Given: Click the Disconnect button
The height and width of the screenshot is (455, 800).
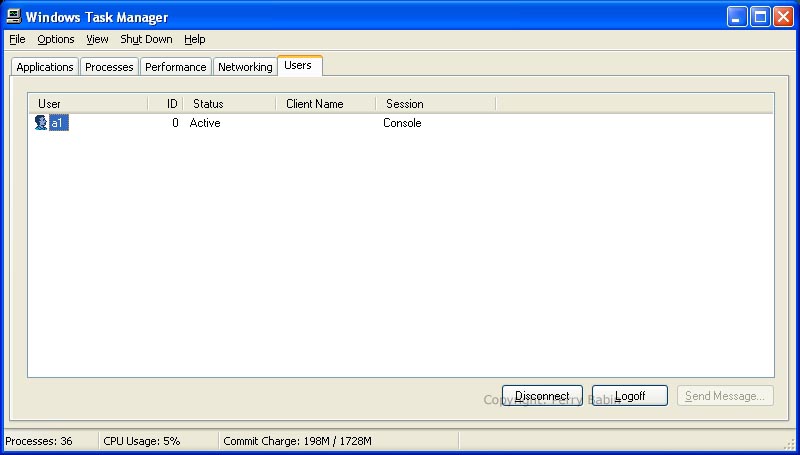Looking at the screenshot, I should 542,396.
